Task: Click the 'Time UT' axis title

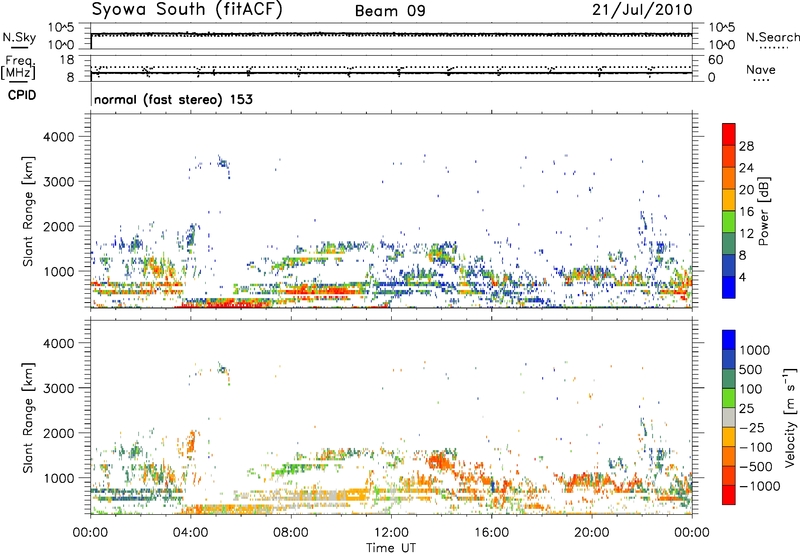Action: point(391,548)
